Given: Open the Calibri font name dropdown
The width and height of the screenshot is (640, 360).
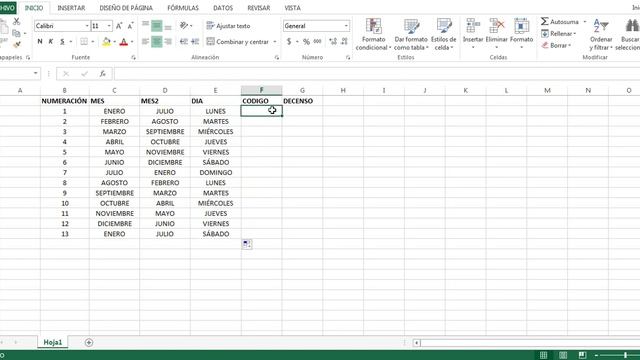Looking at the screenshot, I should click(x=87, y=26).
